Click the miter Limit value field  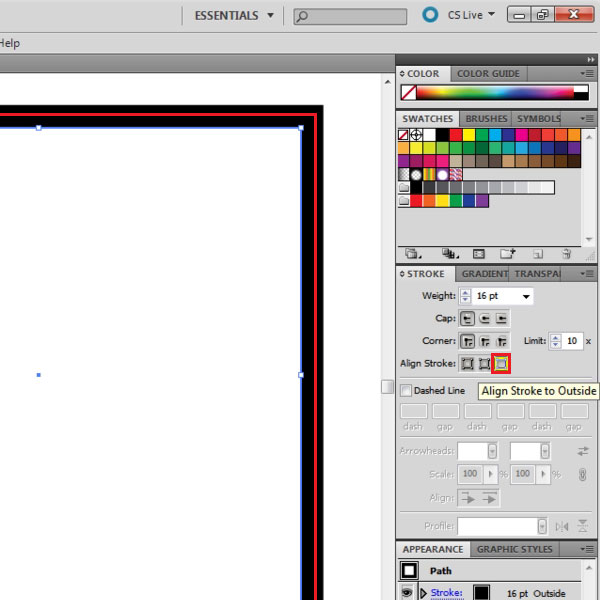point(572,341)
